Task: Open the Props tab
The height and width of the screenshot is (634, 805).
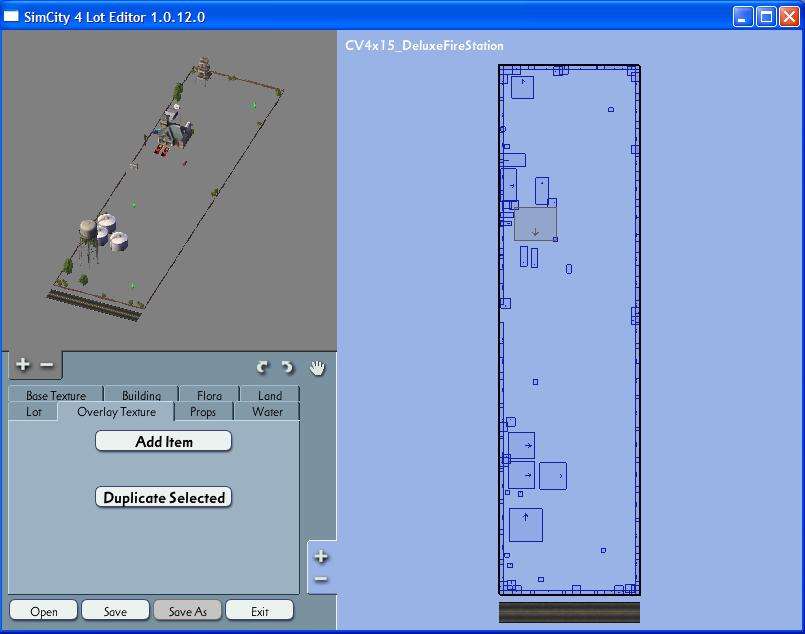Action: click(203, 411)
